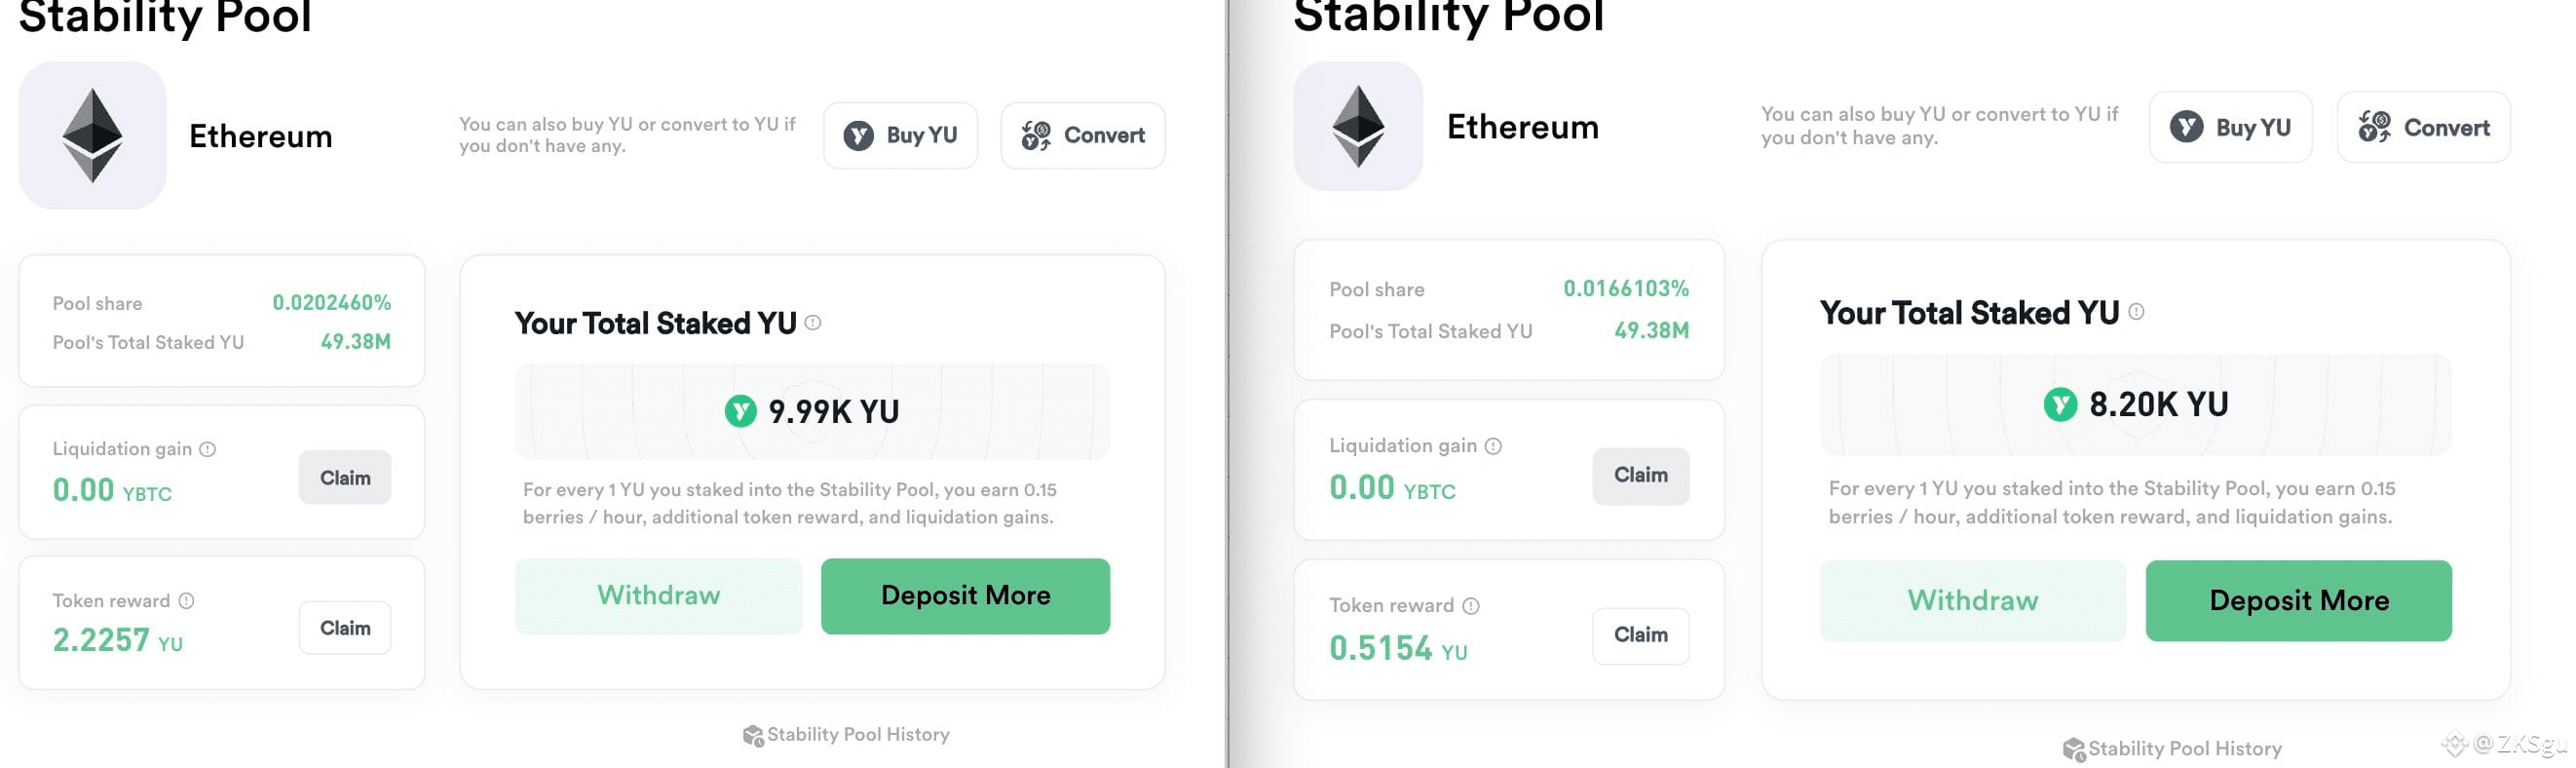
Task: Click the green YU coin icon beside 9.99K YU
Action: tap(741, 411)
